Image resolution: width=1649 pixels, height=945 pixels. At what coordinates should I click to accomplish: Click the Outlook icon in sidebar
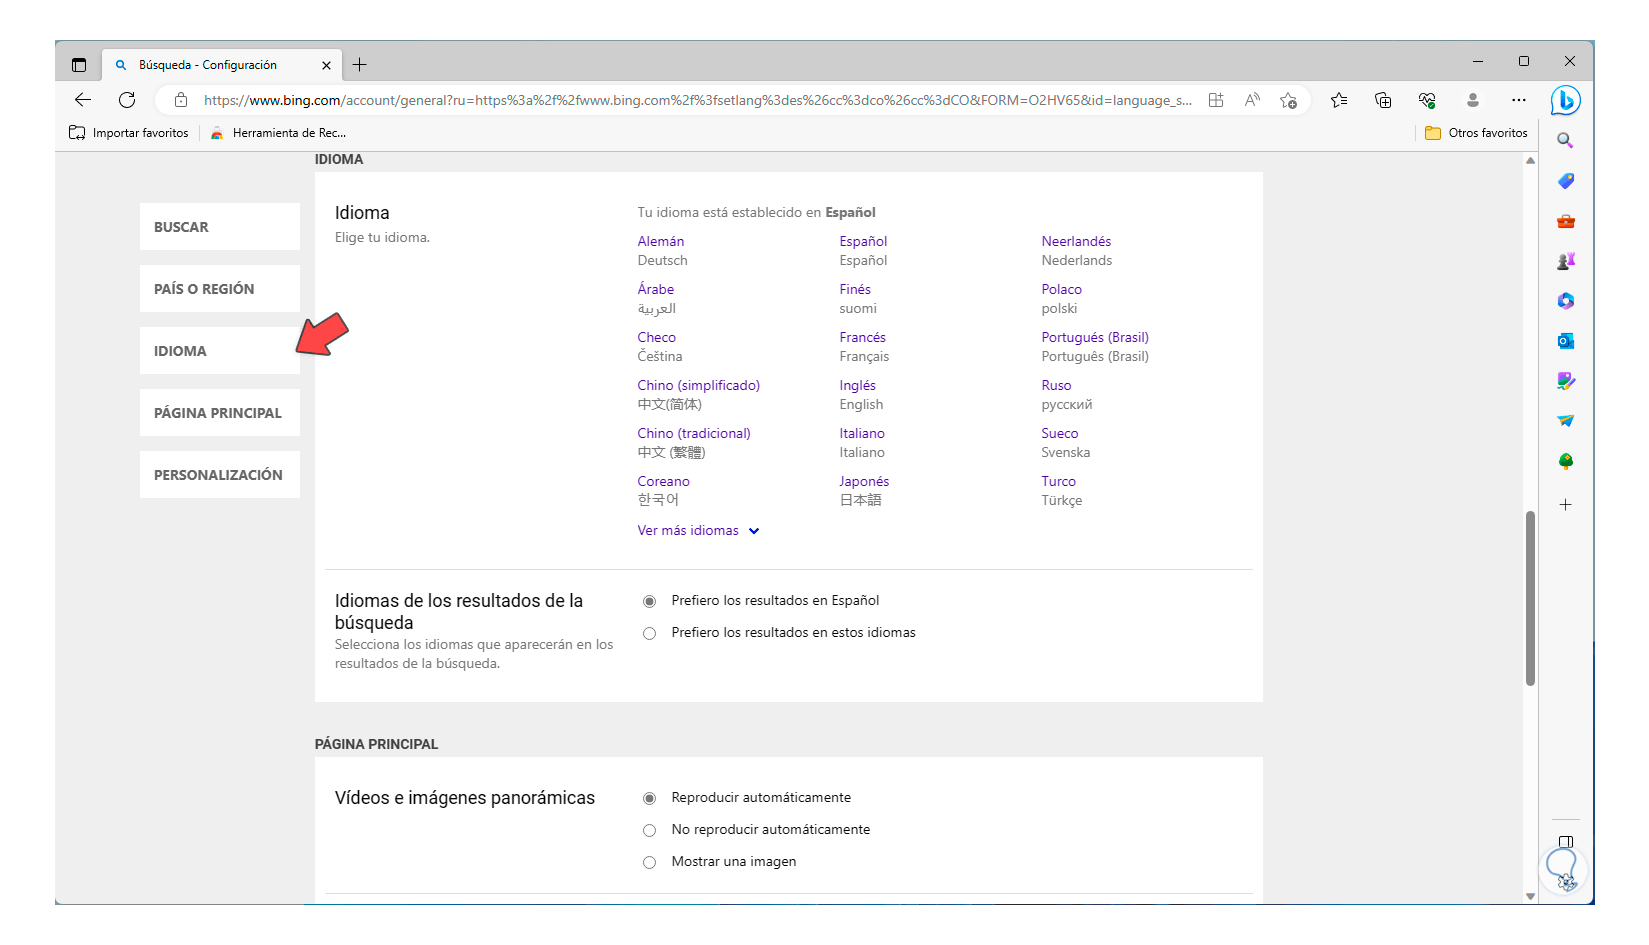[x=1565, y=341]
